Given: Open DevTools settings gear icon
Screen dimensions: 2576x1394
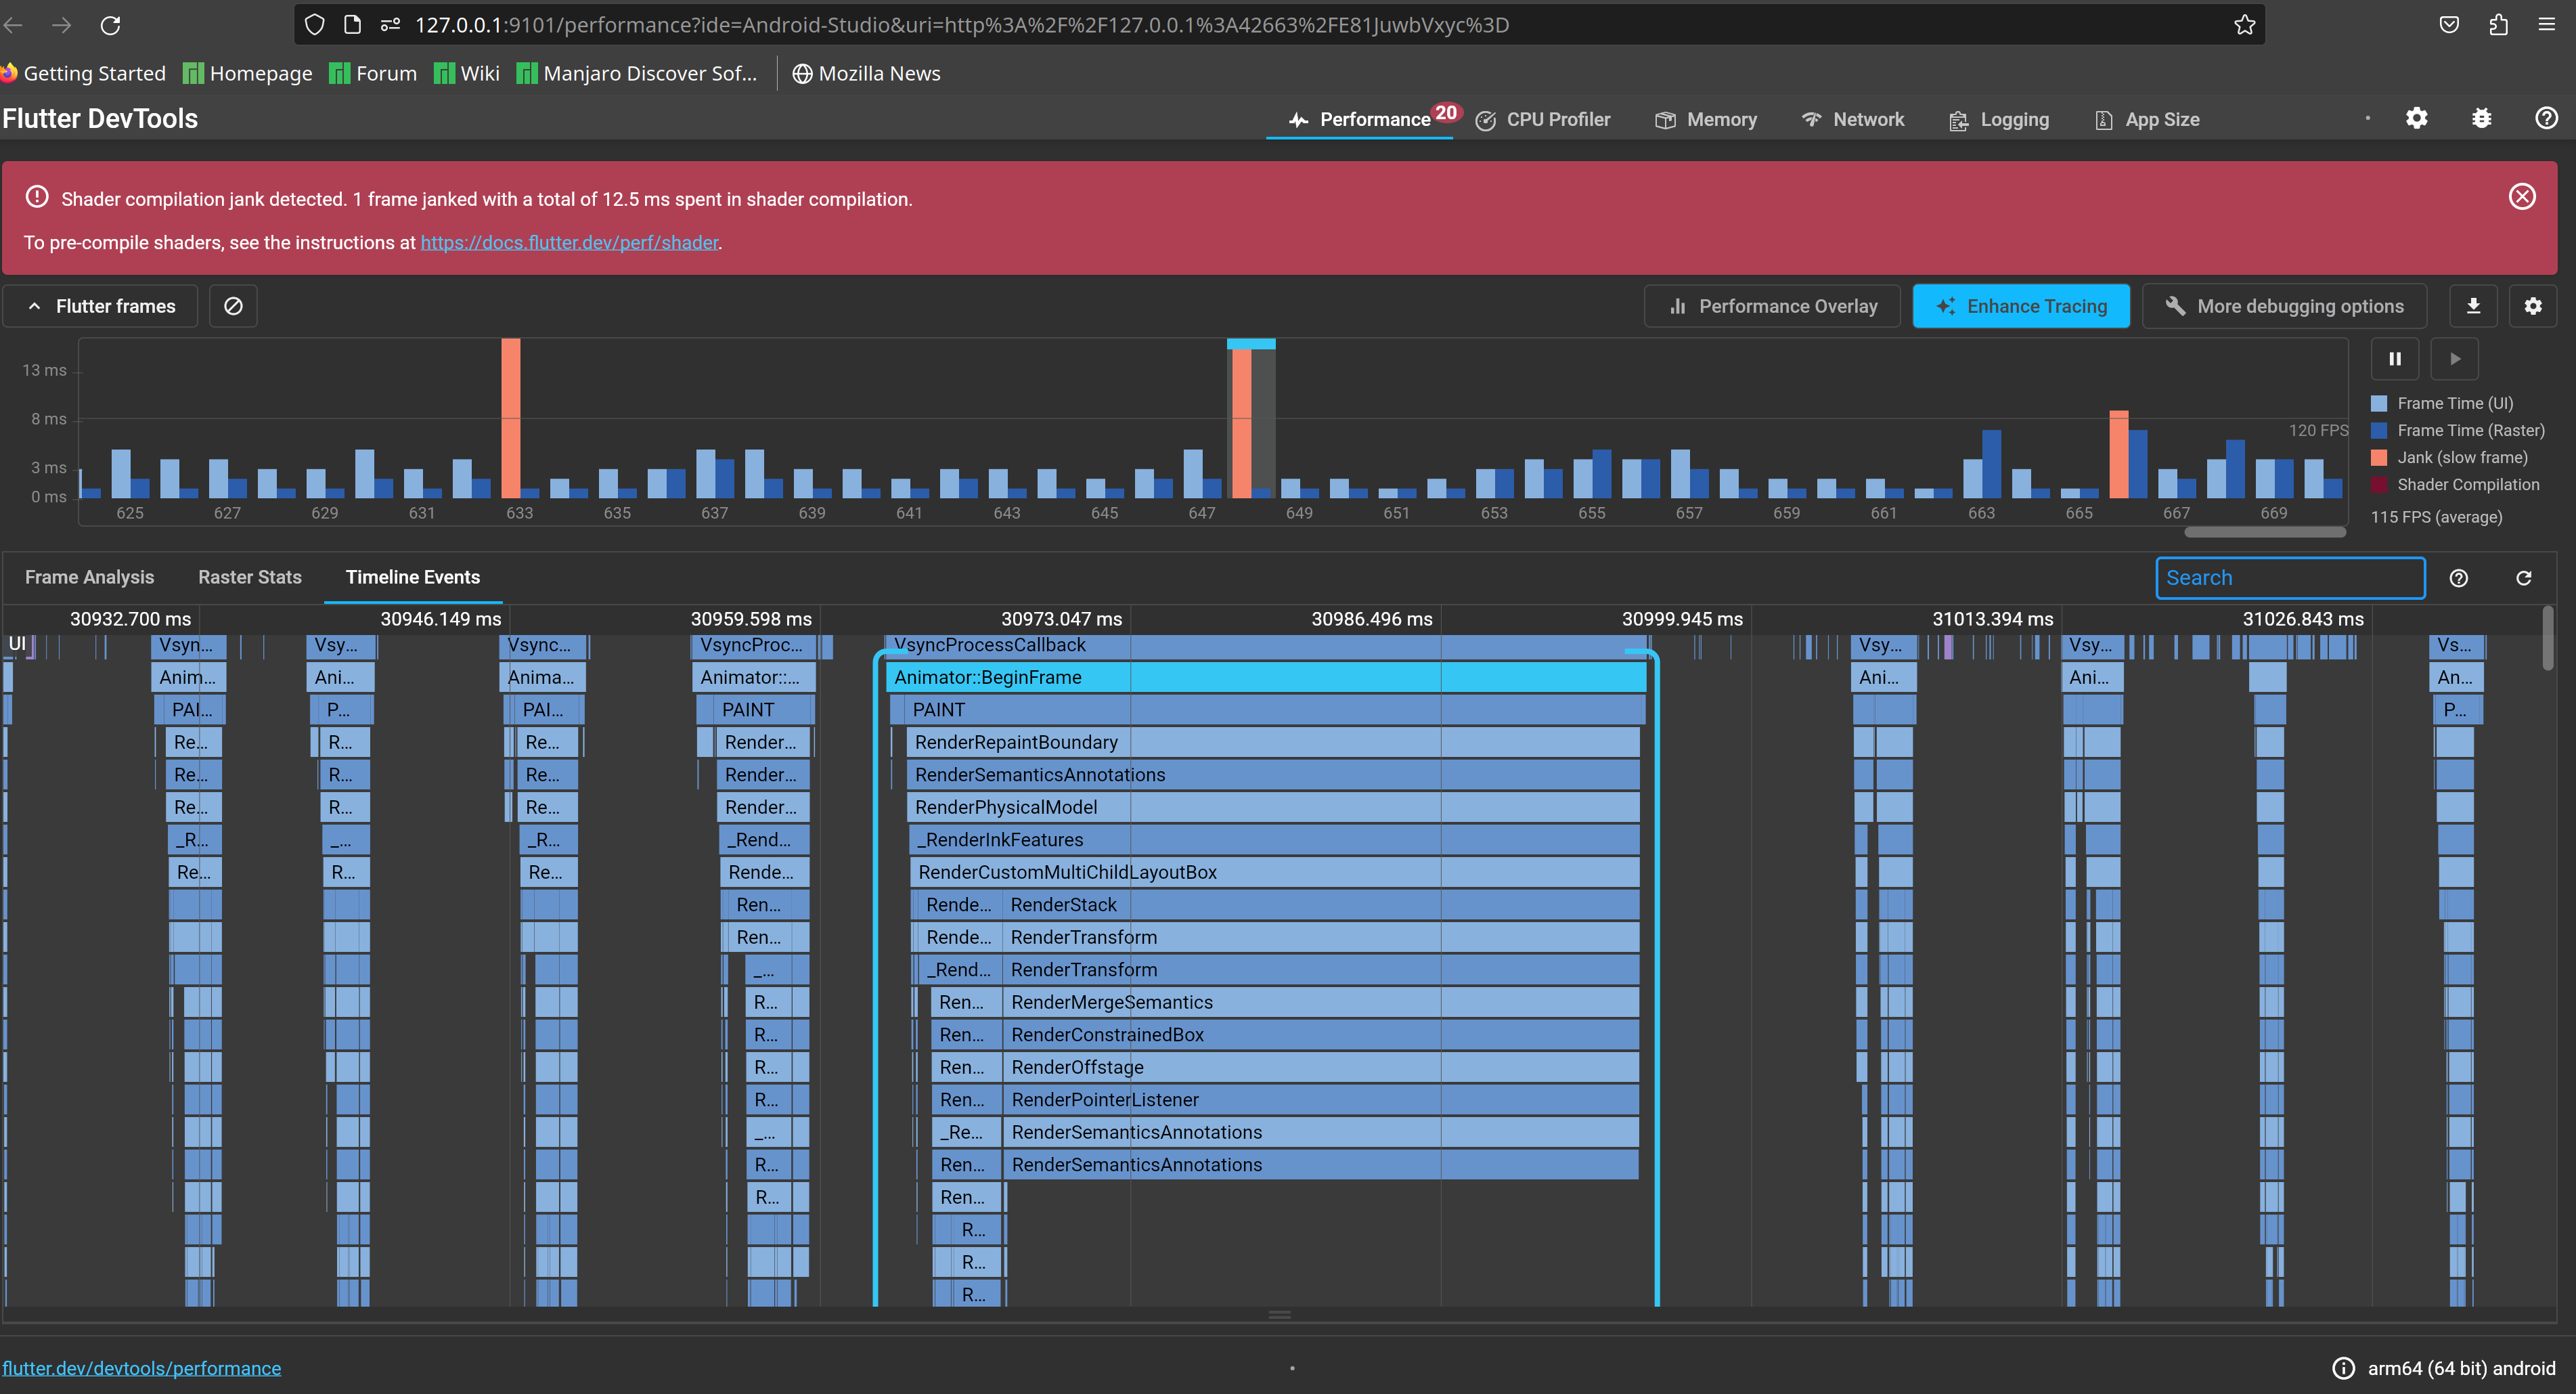Looking at the screenshot, I should (2416, 119).
